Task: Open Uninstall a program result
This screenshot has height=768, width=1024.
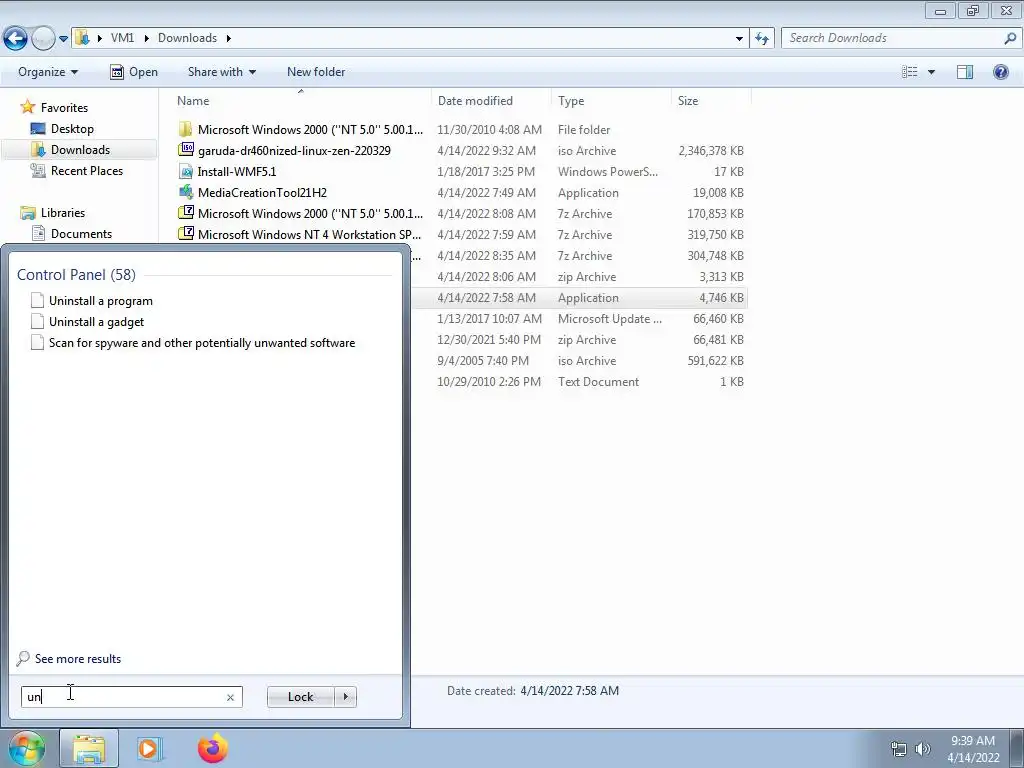Action: click(x=101, y=301)
